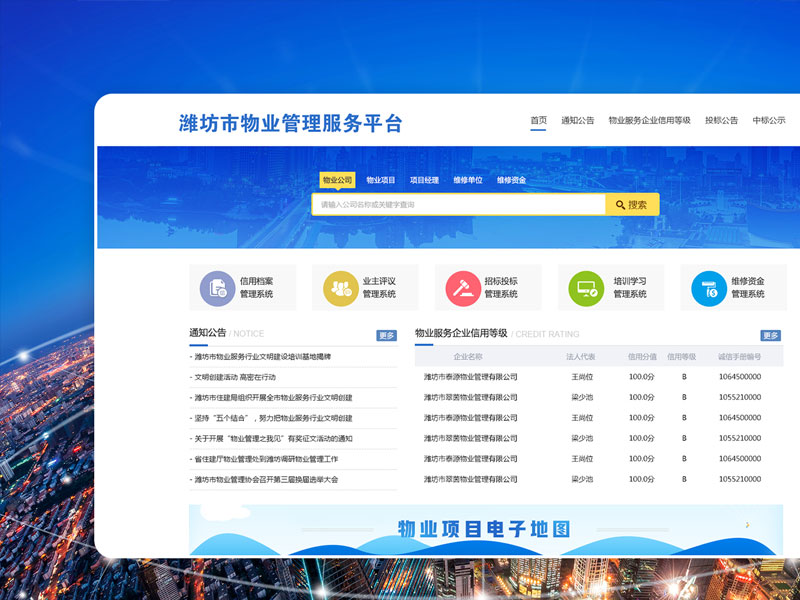
Task: Open the 中标公示 nav item
Action: pos(769,120)
